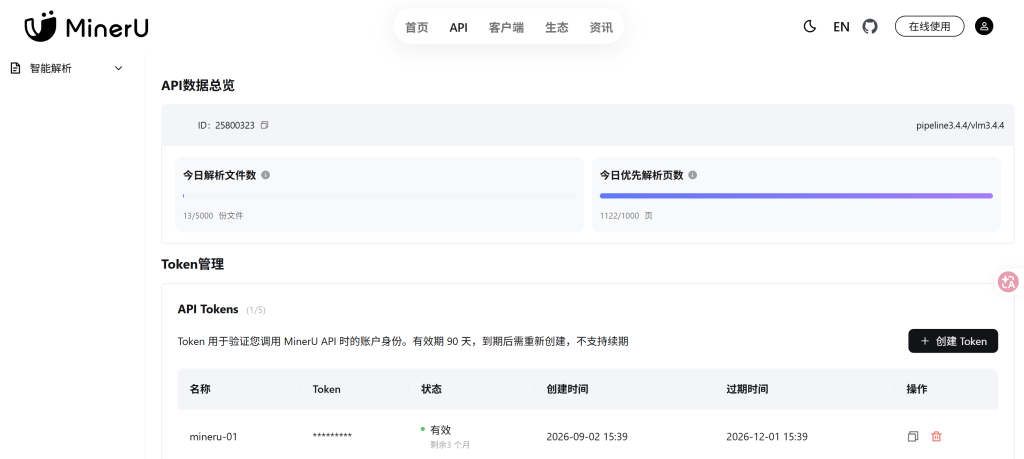The height and width of the screenshot is (459, 1024).
Task: Copy the mineru-01 token
Action: 913,436
